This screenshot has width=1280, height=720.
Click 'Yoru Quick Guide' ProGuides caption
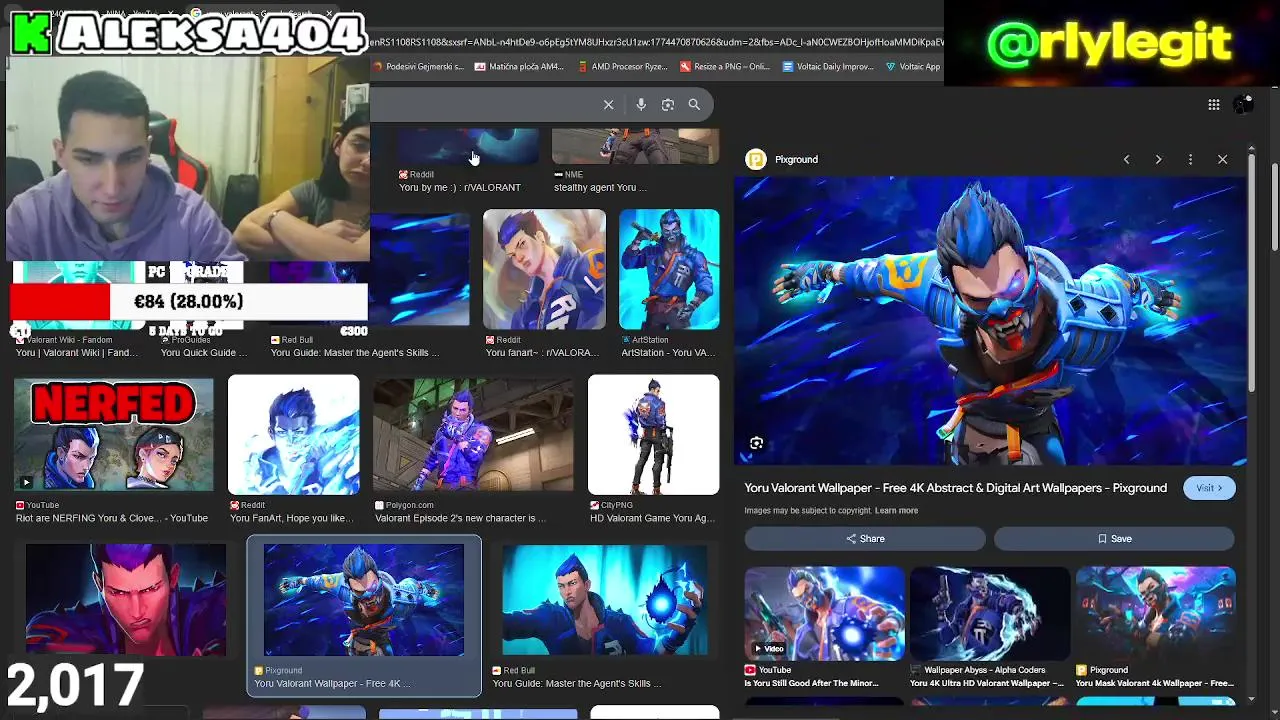click(204, 352)
